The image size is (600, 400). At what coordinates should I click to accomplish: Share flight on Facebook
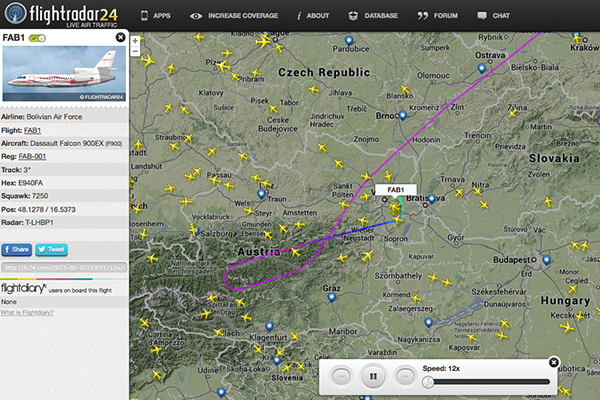(x=16, y=250)
